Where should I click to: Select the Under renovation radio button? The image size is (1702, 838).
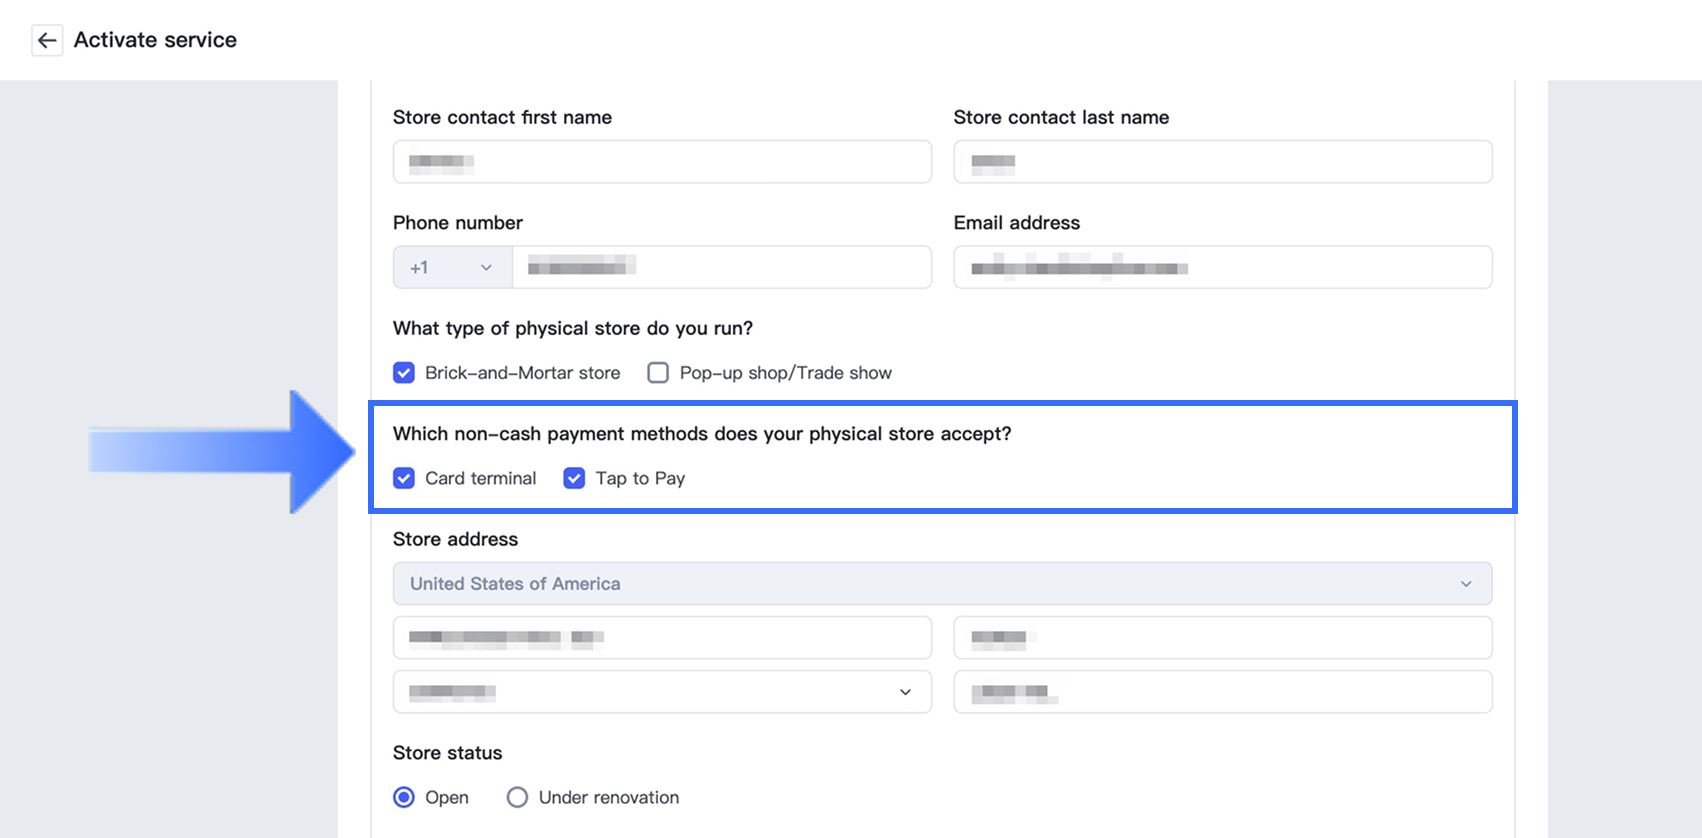click(x=517, y=797)
